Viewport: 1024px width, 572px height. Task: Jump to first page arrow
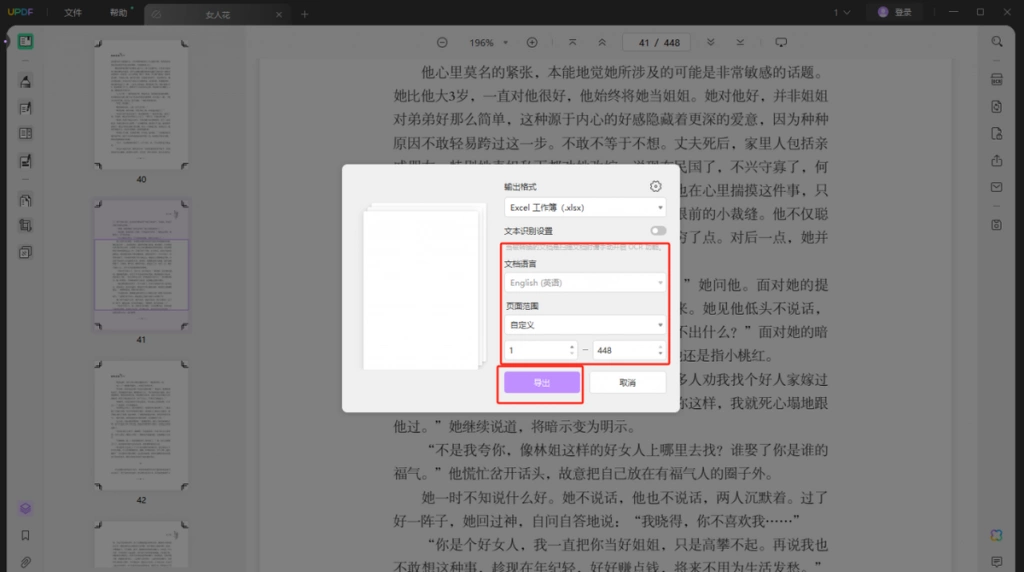coord(572,42)
